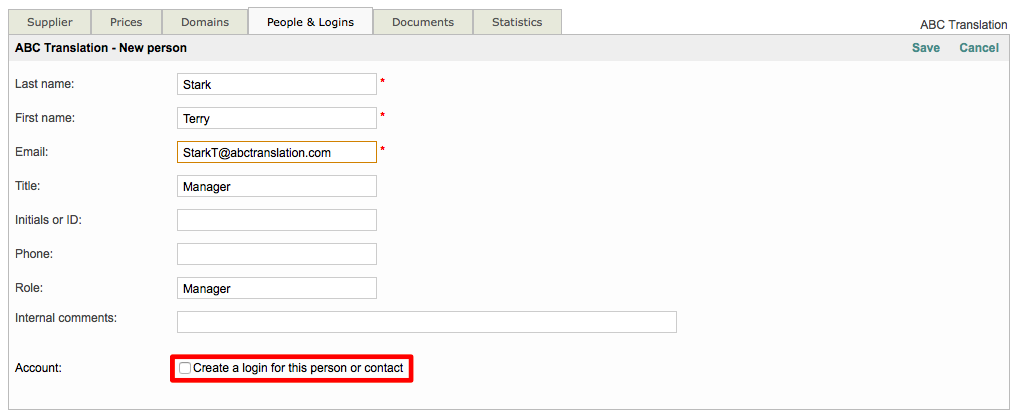Open the Supplier tab
This screenshot has width=1018, height=417.
pos(49,22)
